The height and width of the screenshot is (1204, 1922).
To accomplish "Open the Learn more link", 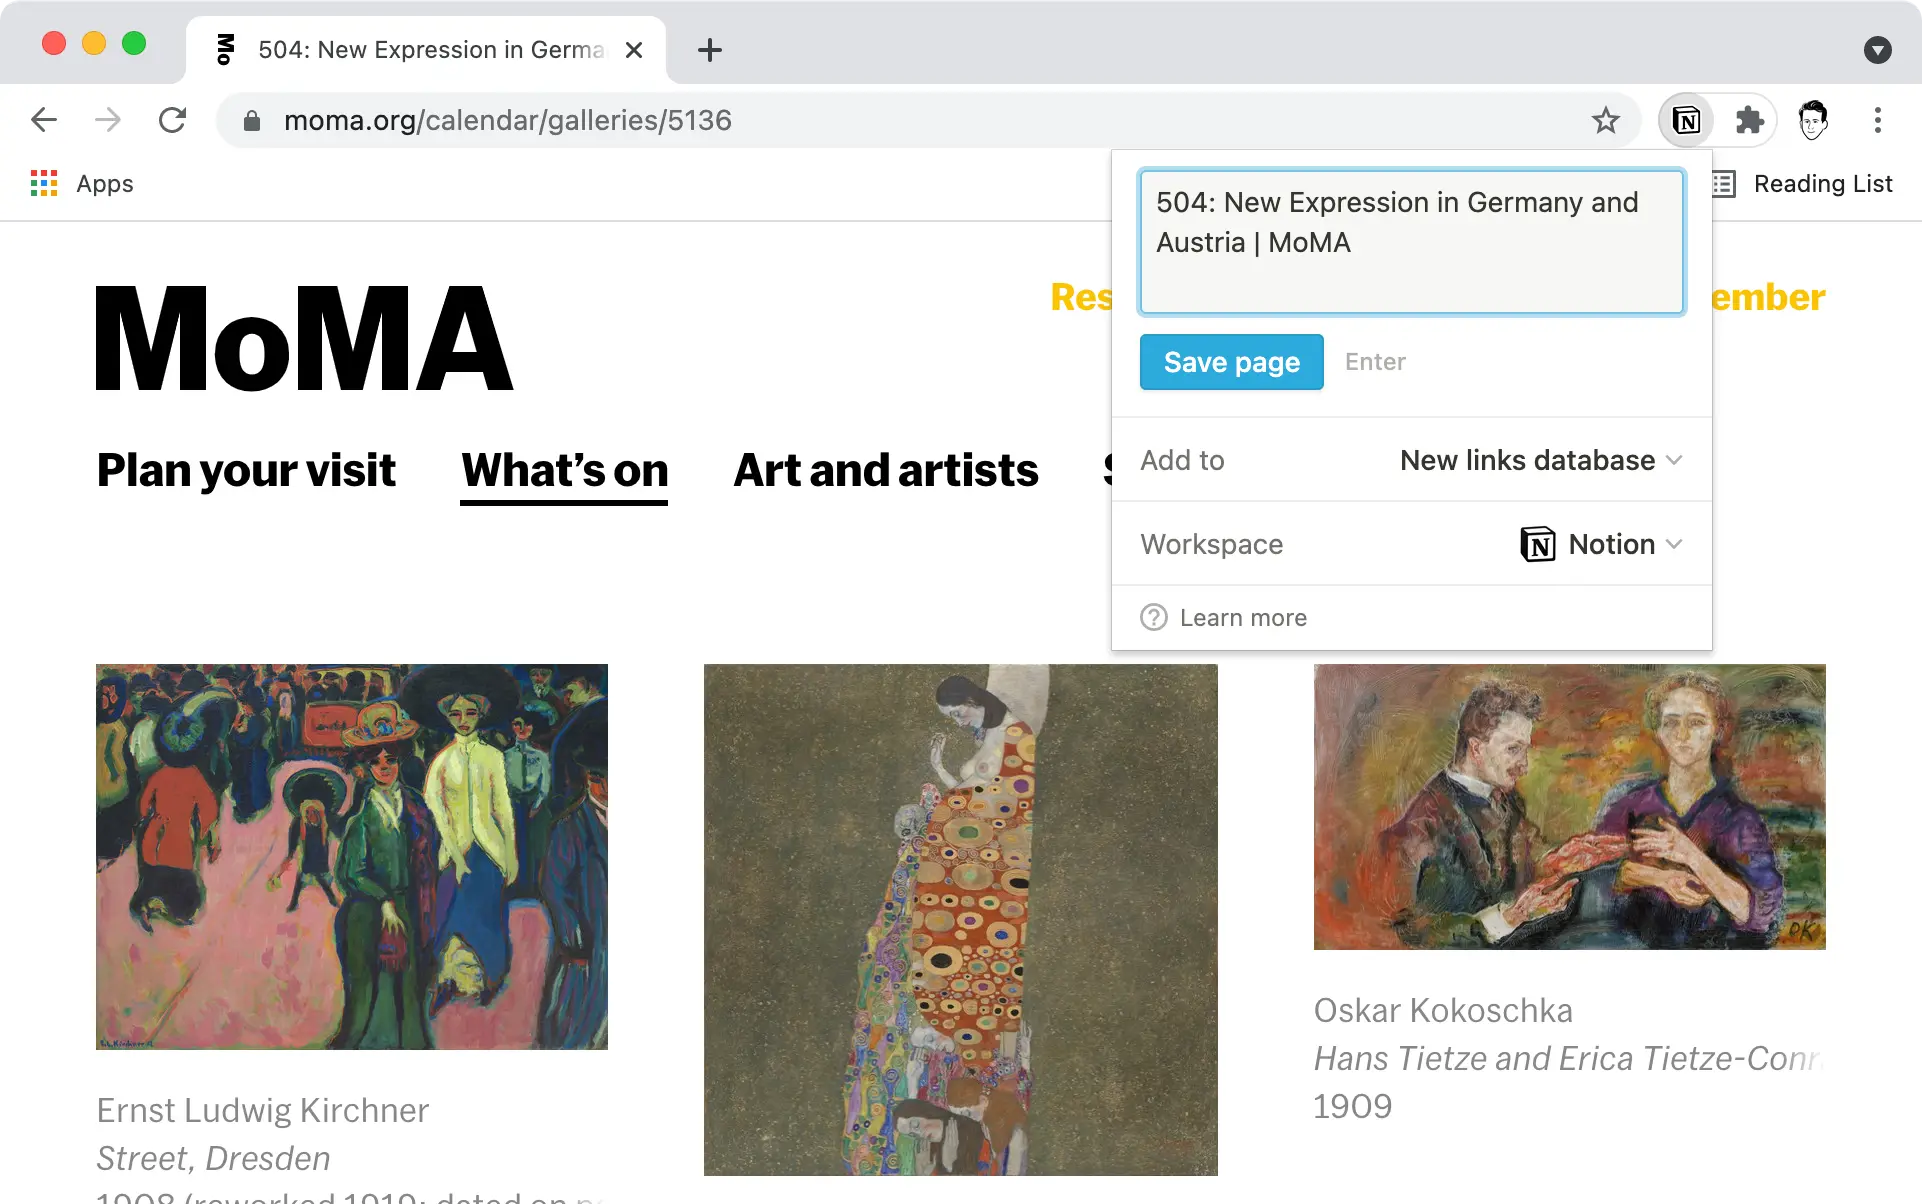I will pos(1242,617).
